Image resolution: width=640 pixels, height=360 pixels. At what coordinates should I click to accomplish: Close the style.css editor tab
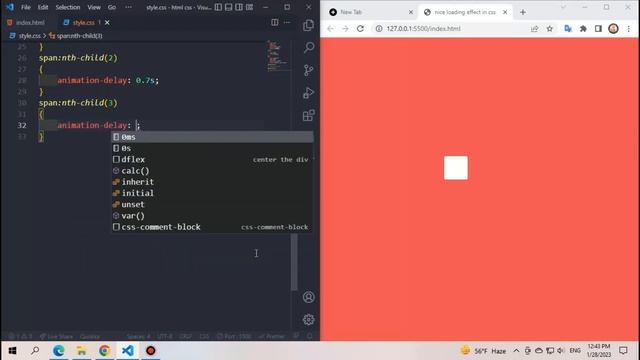107,22
